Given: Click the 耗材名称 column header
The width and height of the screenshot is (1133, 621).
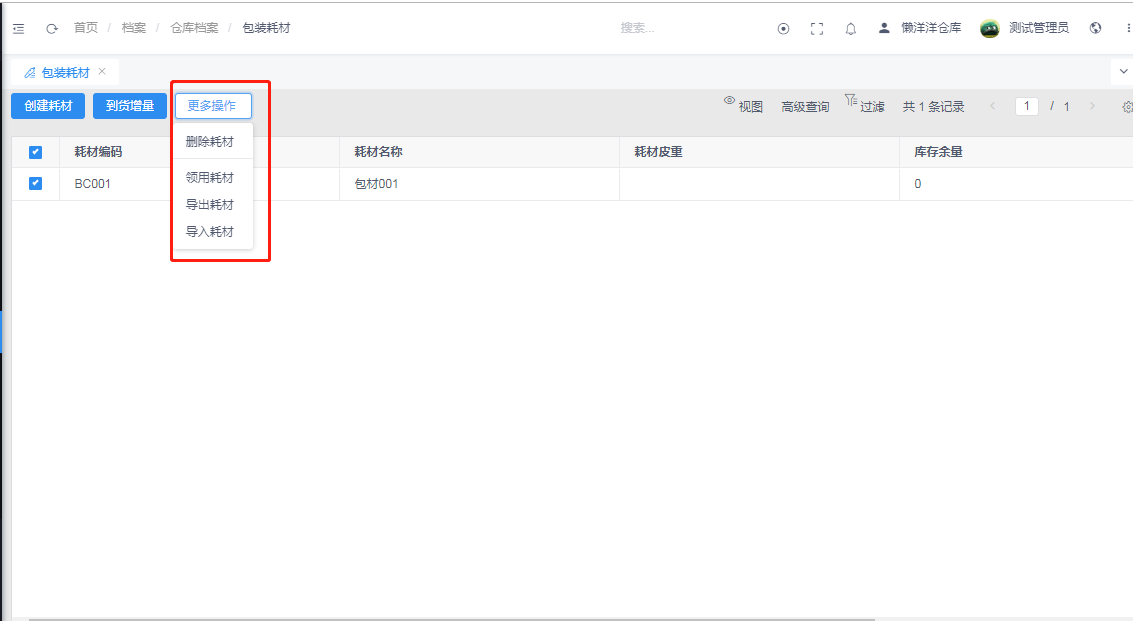Looking at the screenshot, I should [378, 152].
